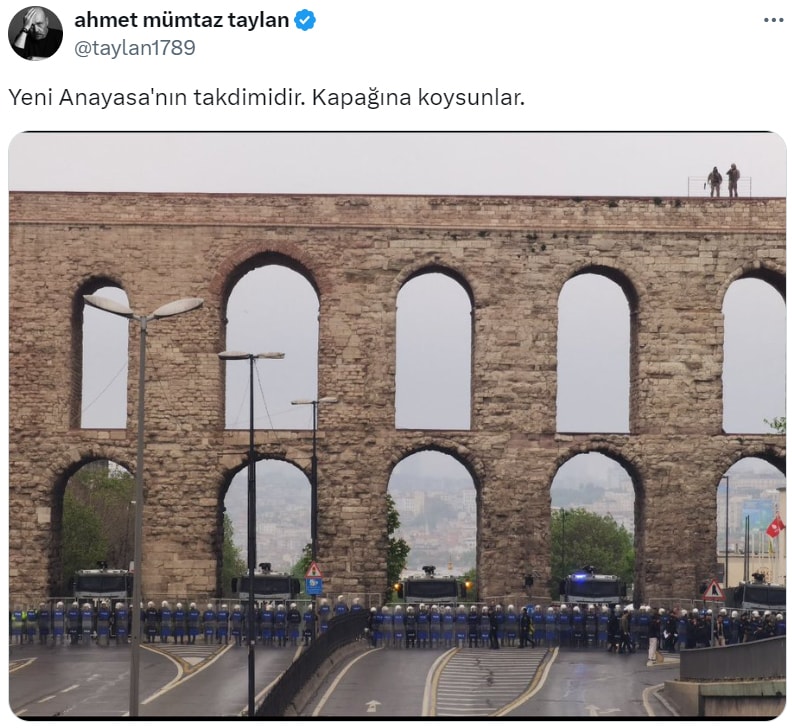Click the blue verified badge
This screenshot has height=728, width=792.
coord(305,20)
